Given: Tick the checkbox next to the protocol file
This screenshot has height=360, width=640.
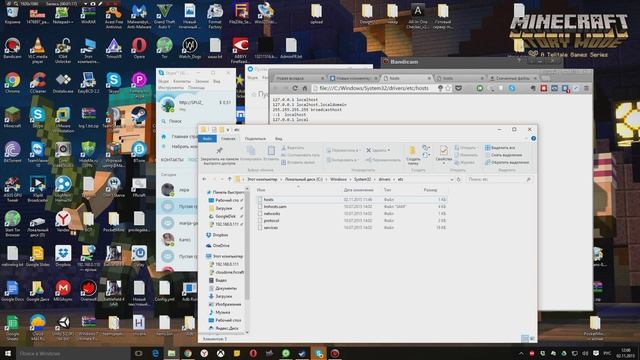Looking at the screenshot, I should click(x=260, y=220).
